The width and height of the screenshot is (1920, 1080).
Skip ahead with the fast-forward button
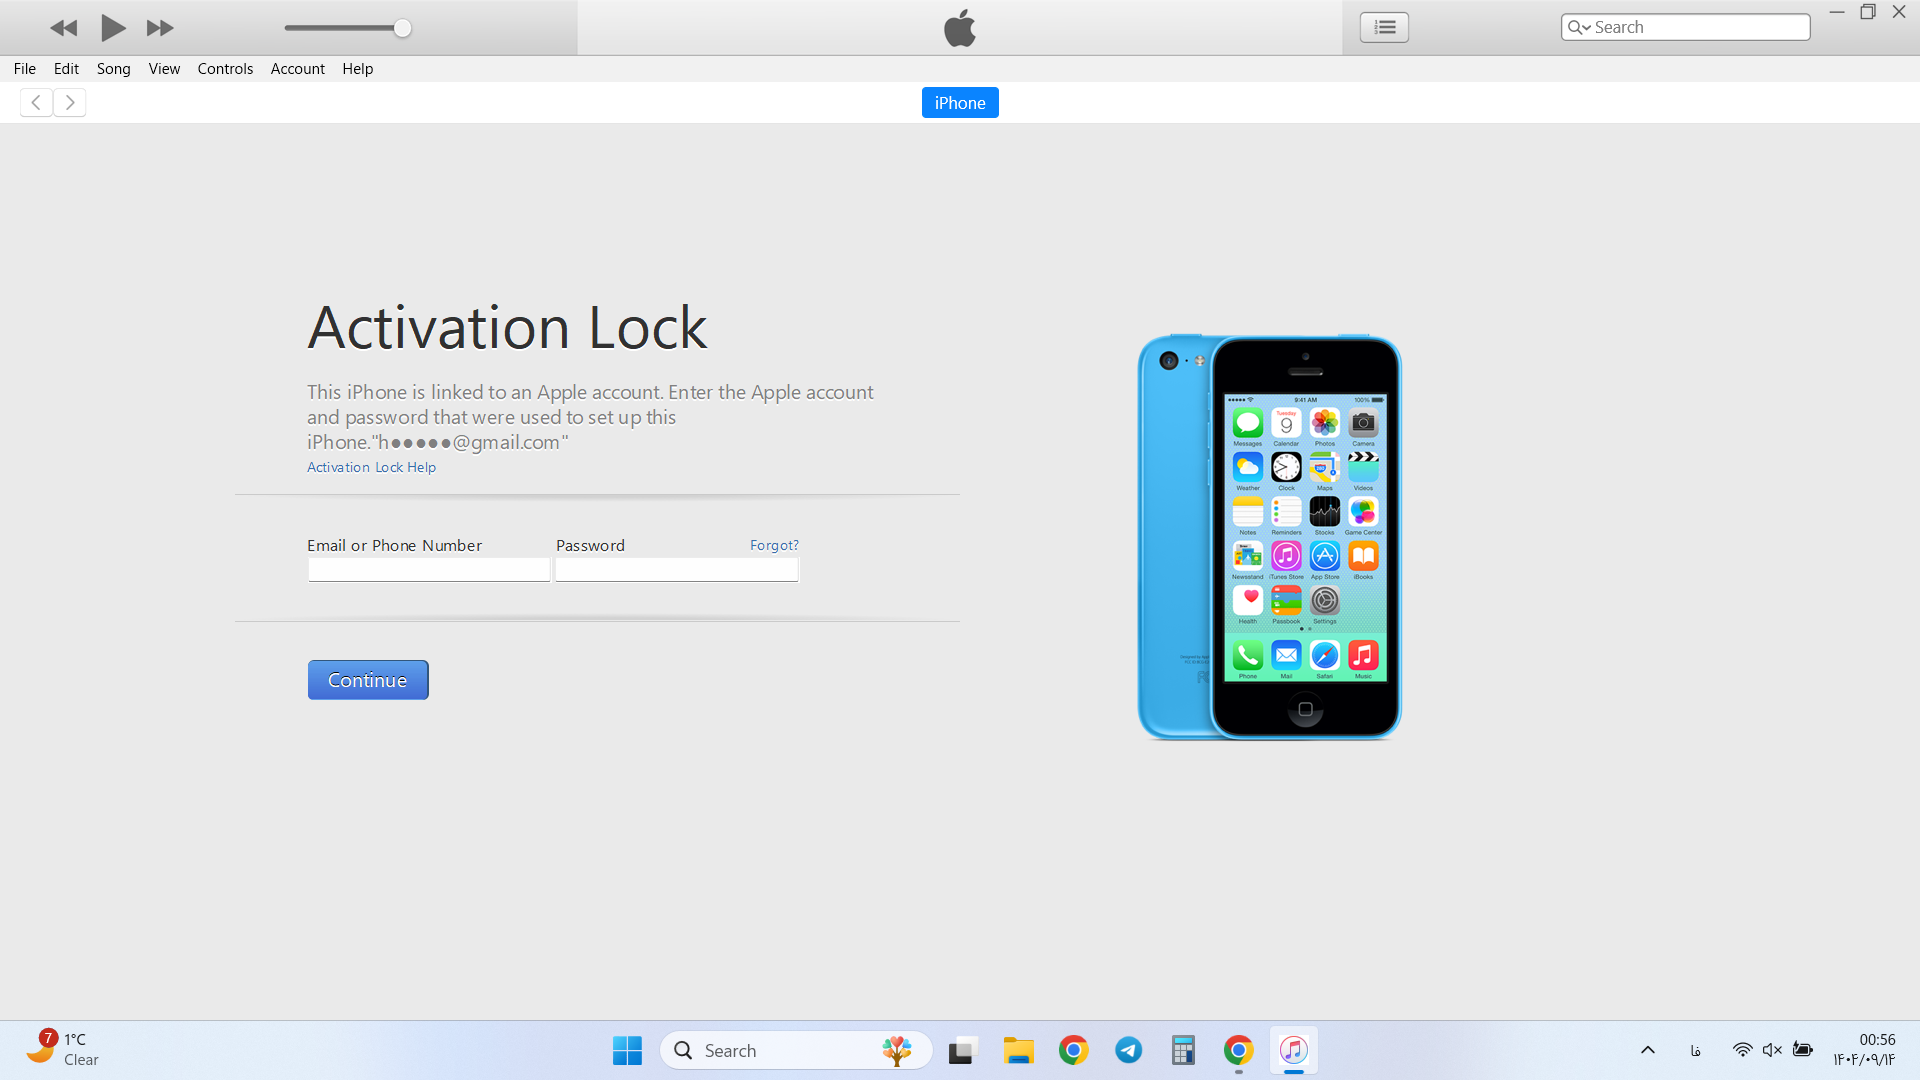click(x=160, y=28)
